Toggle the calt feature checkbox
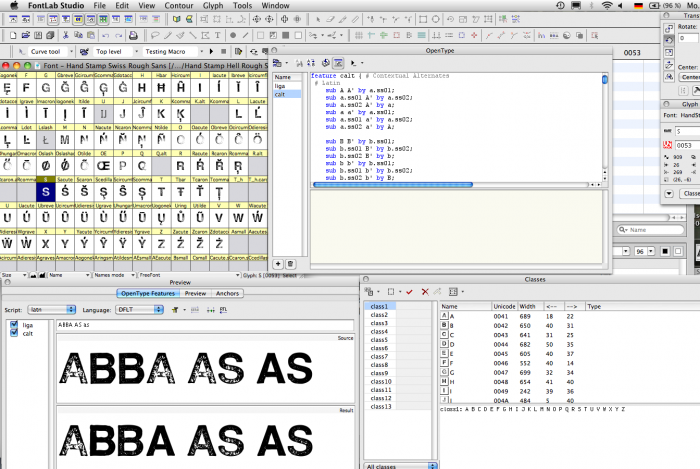 [x=14, y=333]
